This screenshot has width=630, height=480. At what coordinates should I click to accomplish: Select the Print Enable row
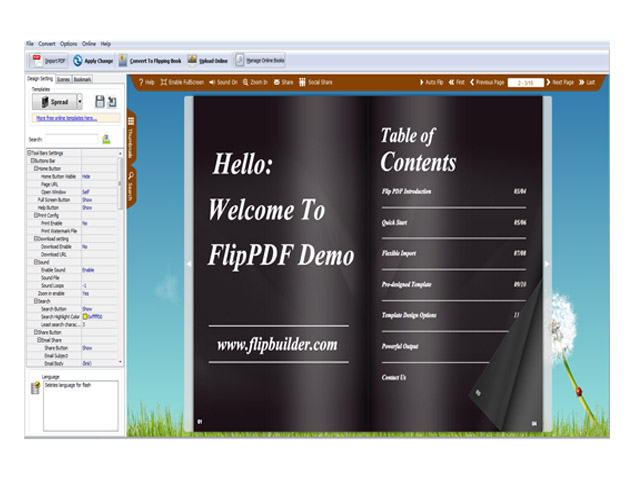[x=72, y=223]
